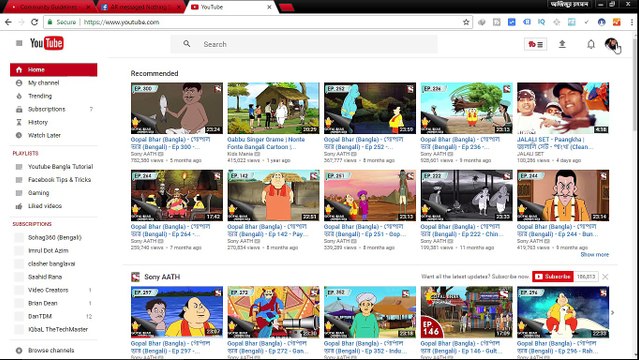
Task: Open the JALALI SET Paangkha thumbnail
Action: (x=563, y=108)
